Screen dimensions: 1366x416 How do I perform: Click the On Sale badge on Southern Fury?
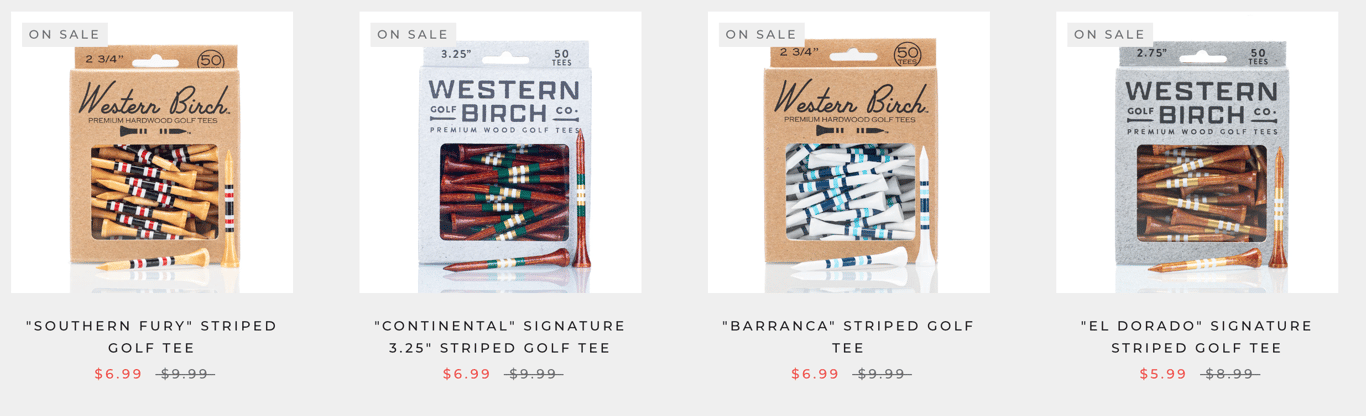point(65,34)
